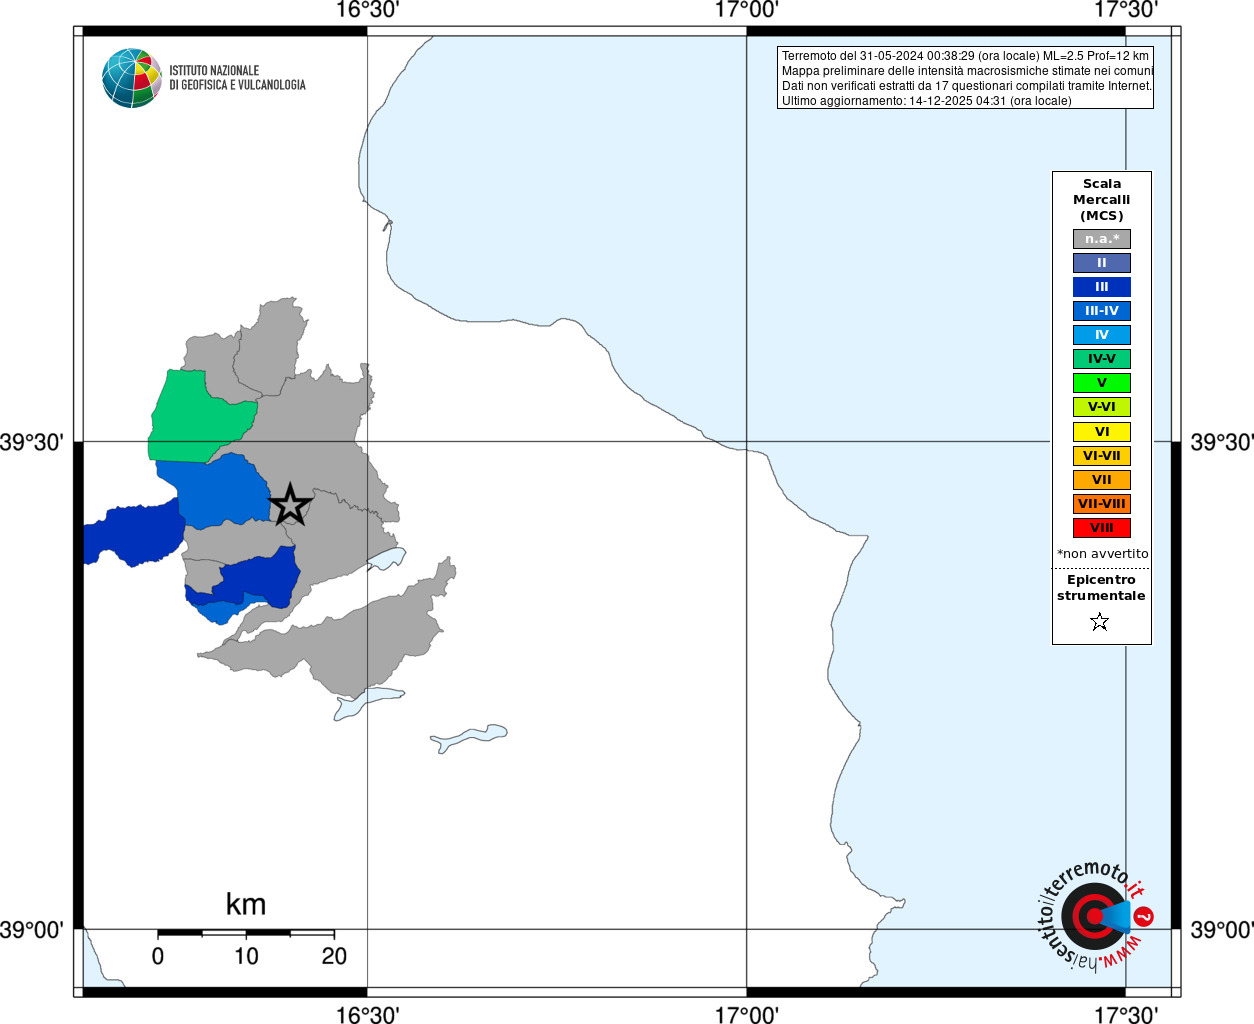This screenshot has height=1024, width=1254.
Task: Select the VI-VII intensity legend swatch
Action: click(x=1102, y=456)
